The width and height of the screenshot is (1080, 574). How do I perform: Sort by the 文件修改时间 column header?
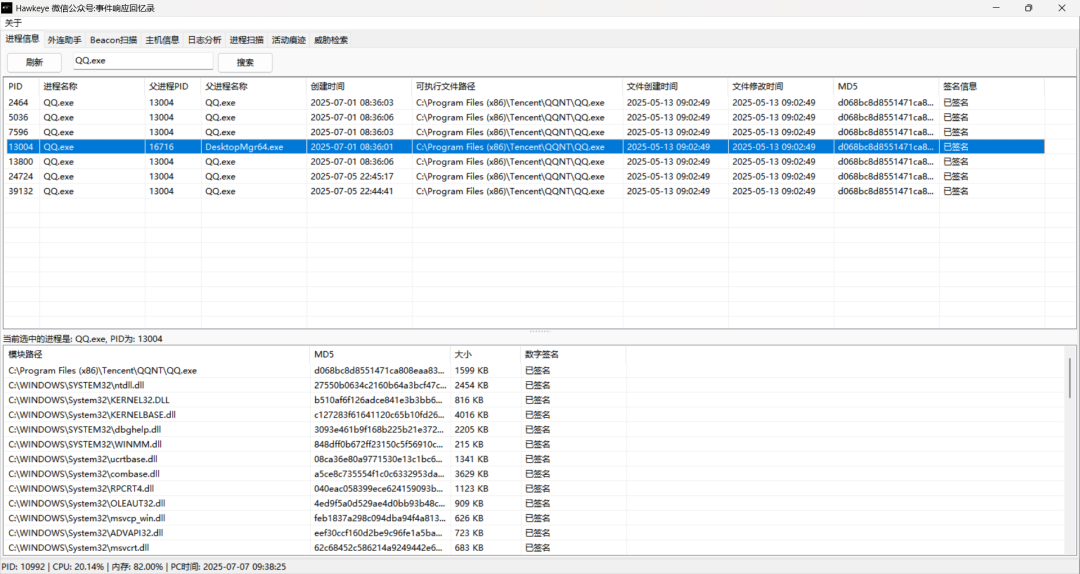781,86
